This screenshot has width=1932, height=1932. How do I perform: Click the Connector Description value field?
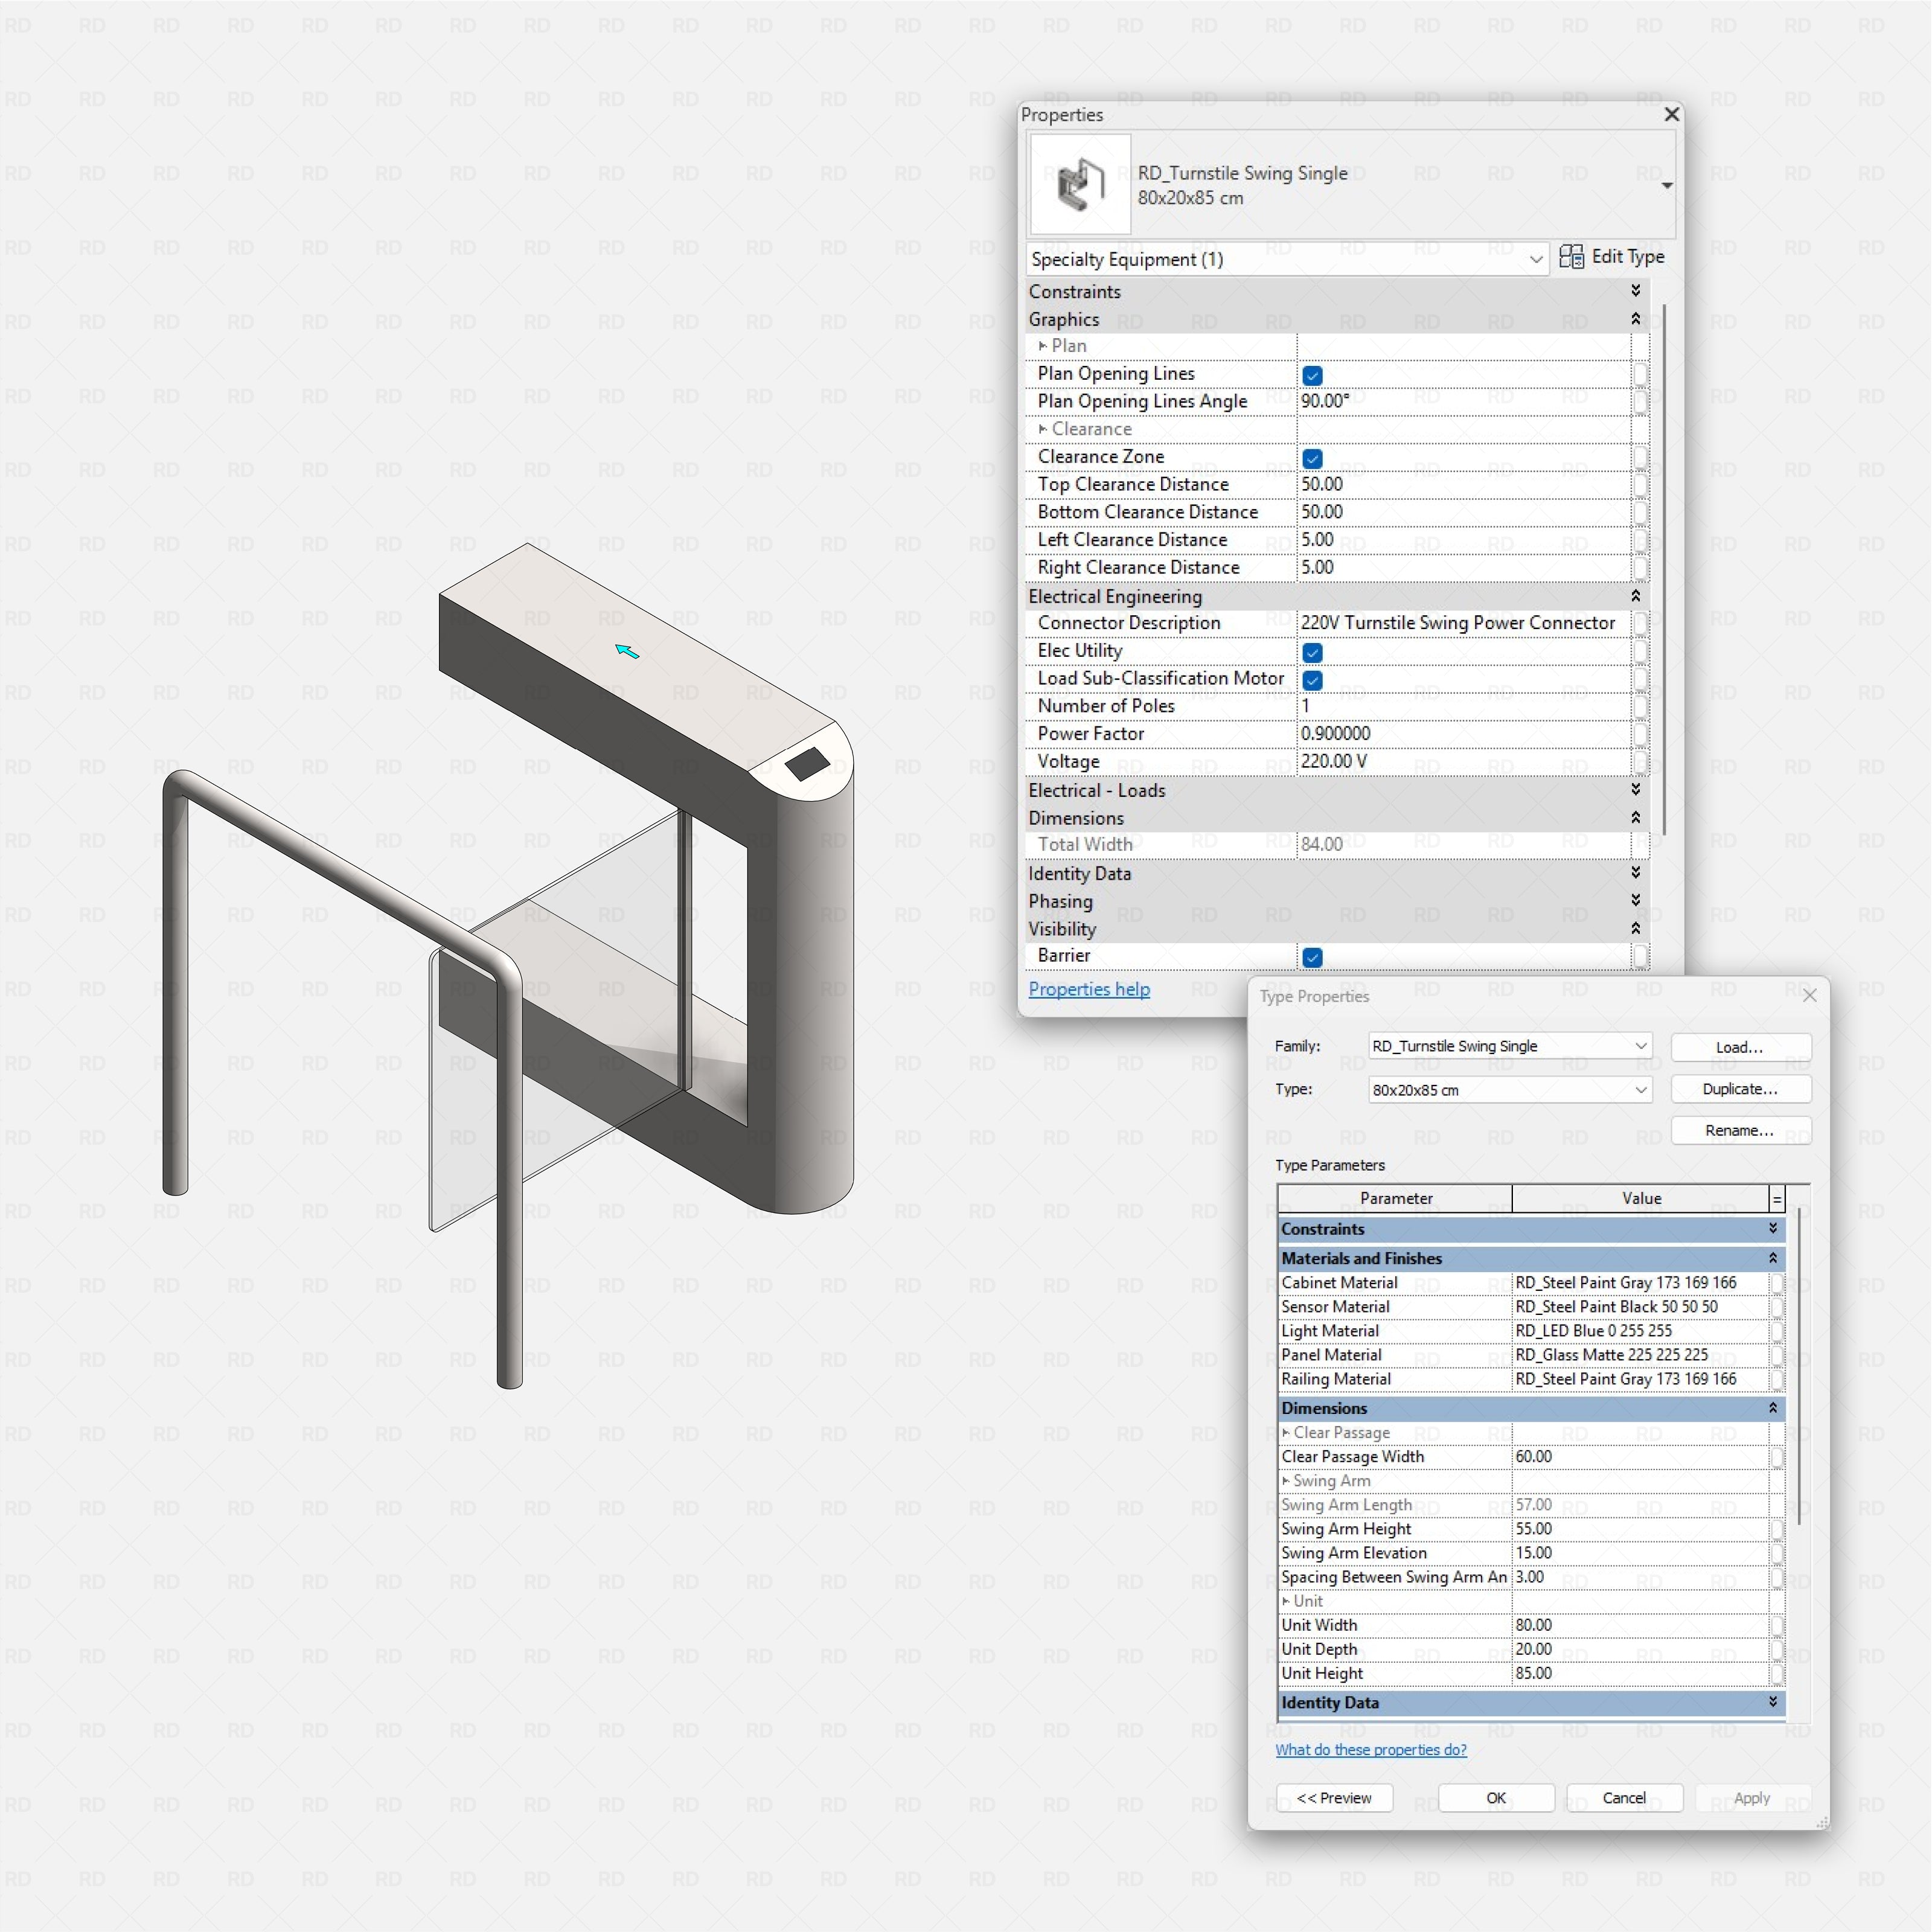point(1463,623)
